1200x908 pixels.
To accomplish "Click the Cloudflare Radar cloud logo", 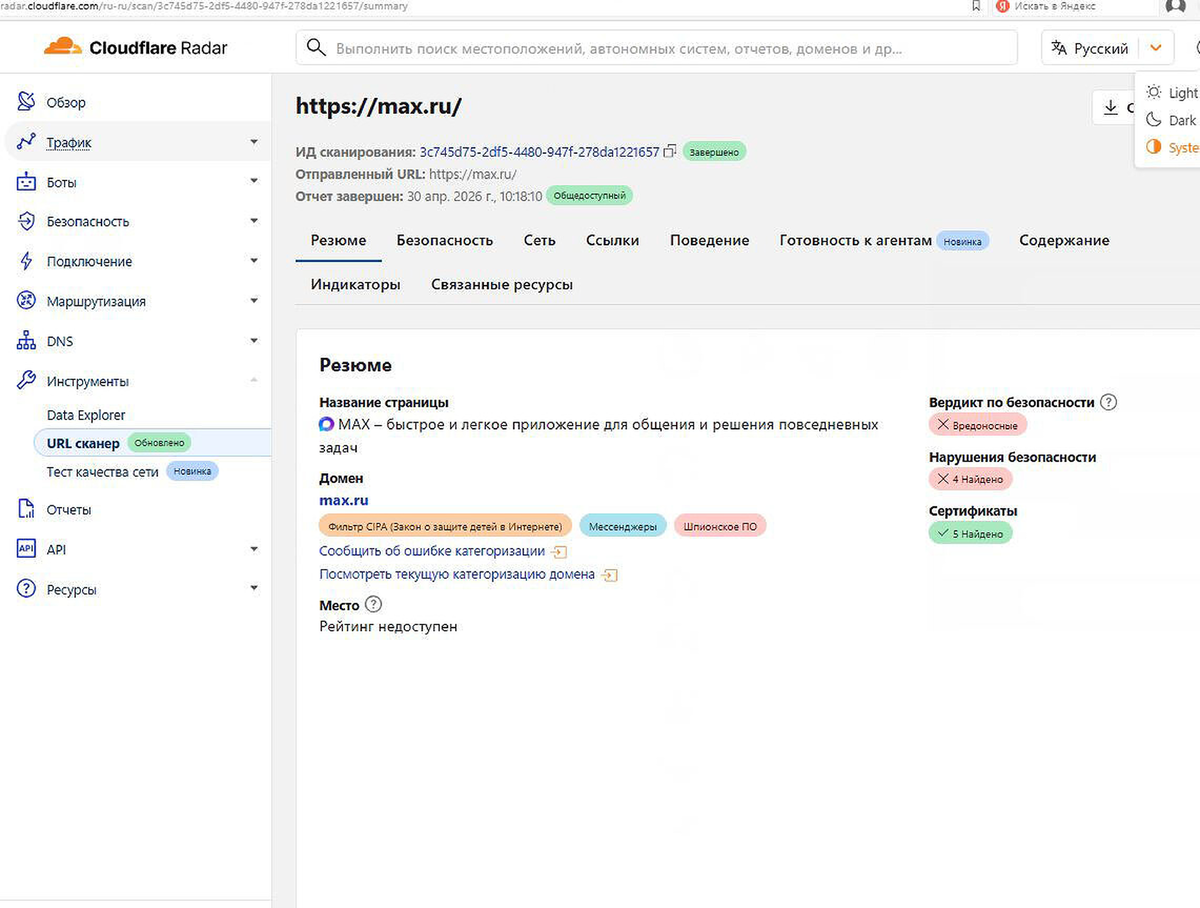I will 63,47.
